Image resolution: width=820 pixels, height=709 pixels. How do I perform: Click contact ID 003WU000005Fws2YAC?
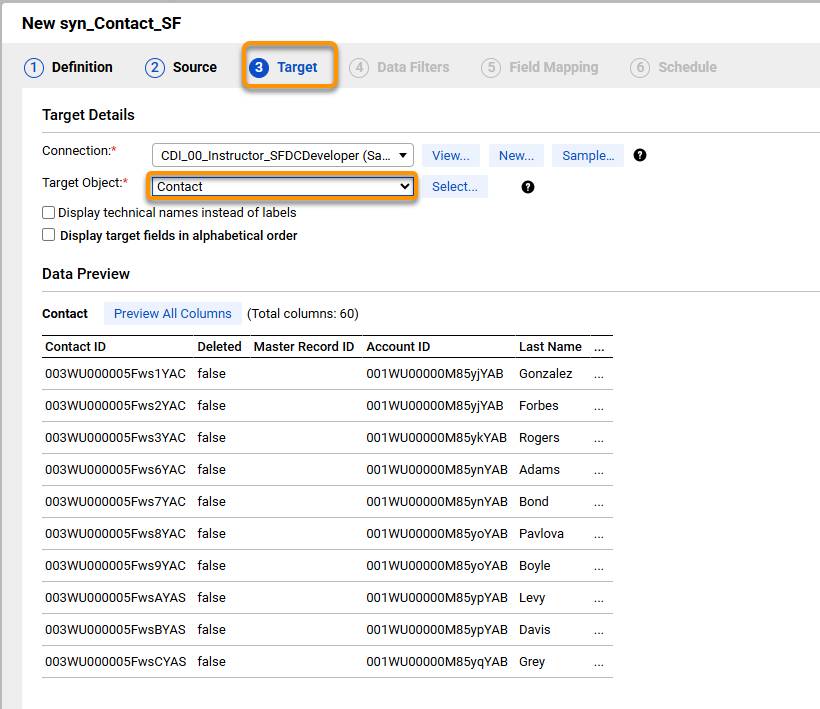115,406
